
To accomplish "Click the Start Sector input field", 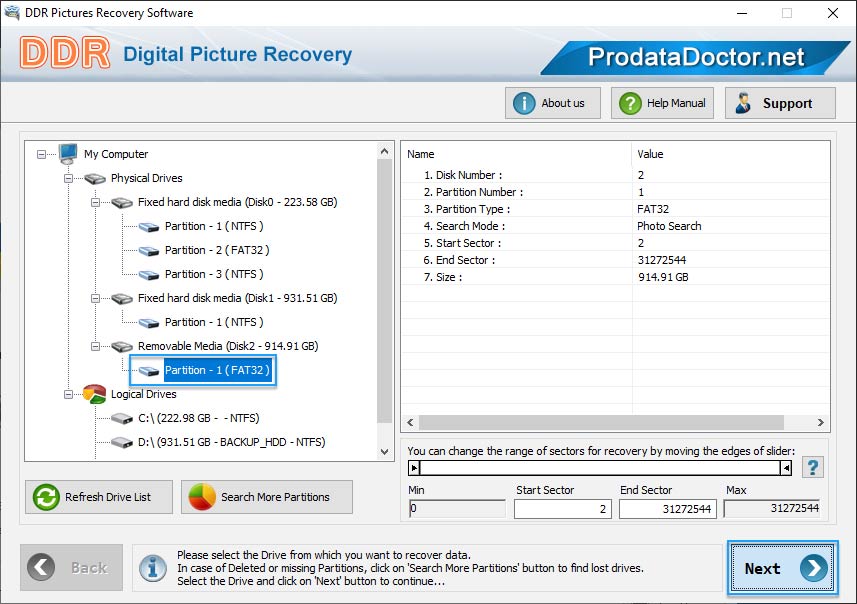I will 562,509.
